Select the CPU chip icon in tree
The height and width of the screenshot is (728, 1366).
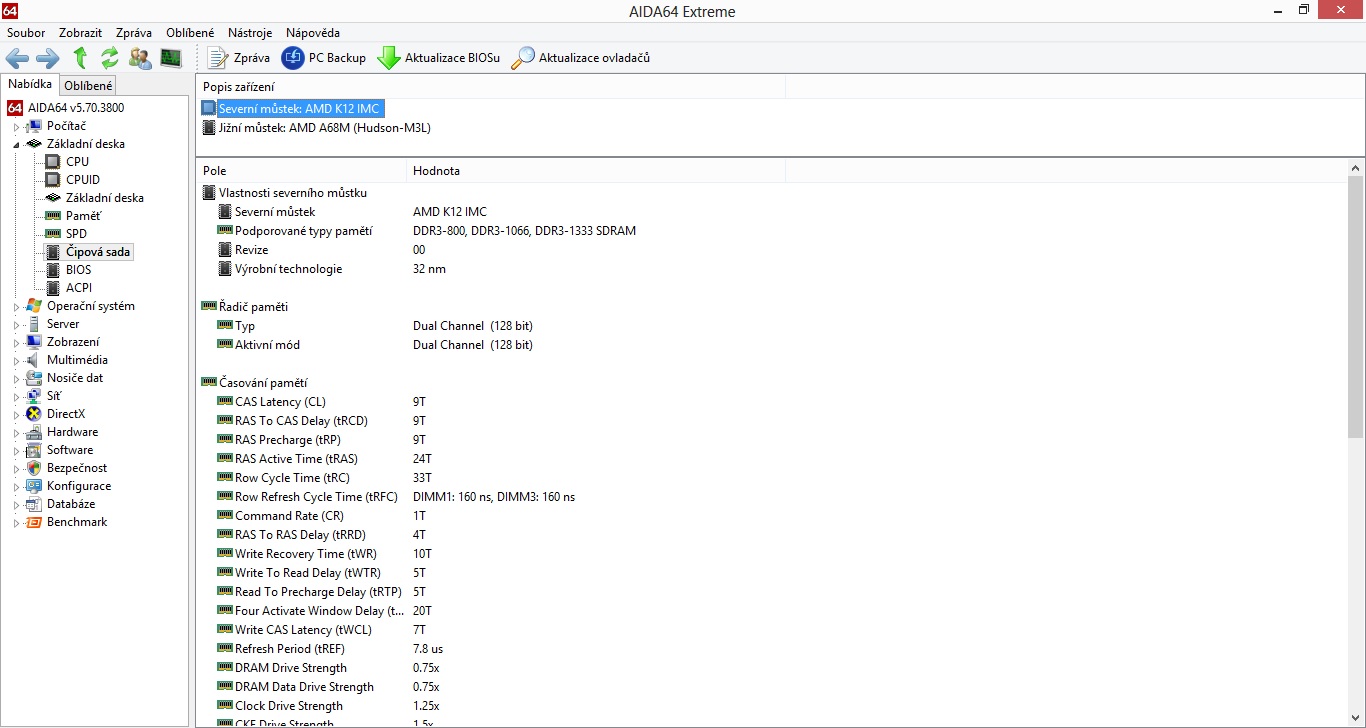pos(53,162)
